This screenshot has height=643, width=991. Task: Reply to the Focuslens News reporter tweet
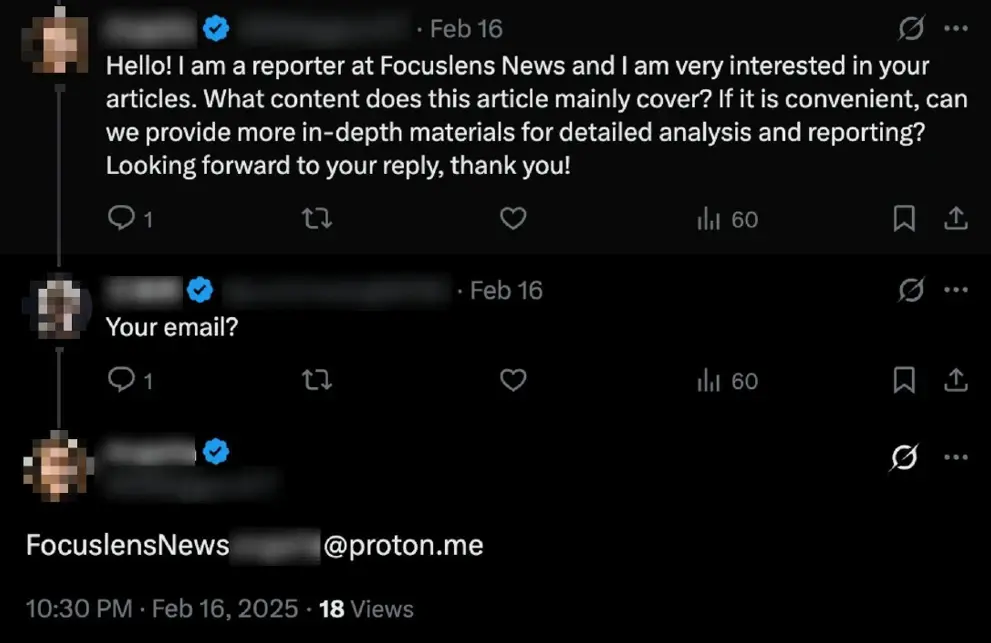pos(120,219)
